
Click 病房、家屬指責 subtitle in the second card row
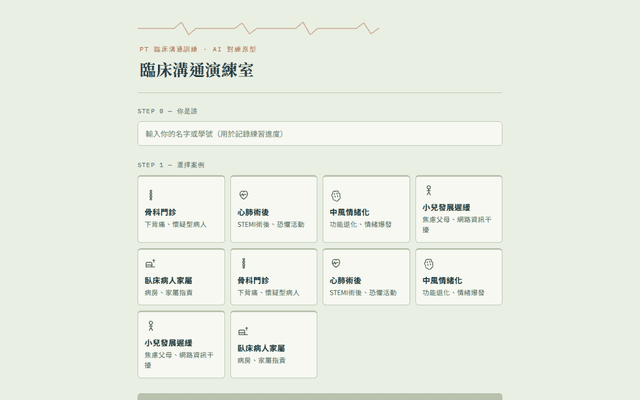(168, 293)
